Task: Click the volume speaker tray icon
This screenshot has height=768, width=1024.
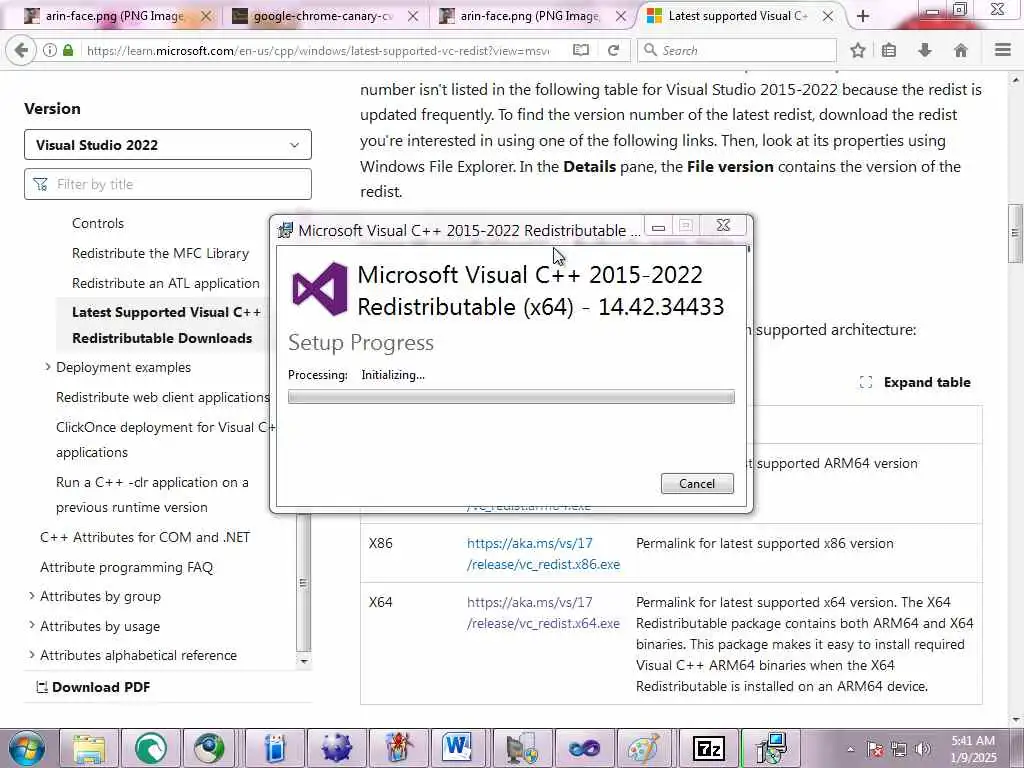Action: click(x=922, y=749)
